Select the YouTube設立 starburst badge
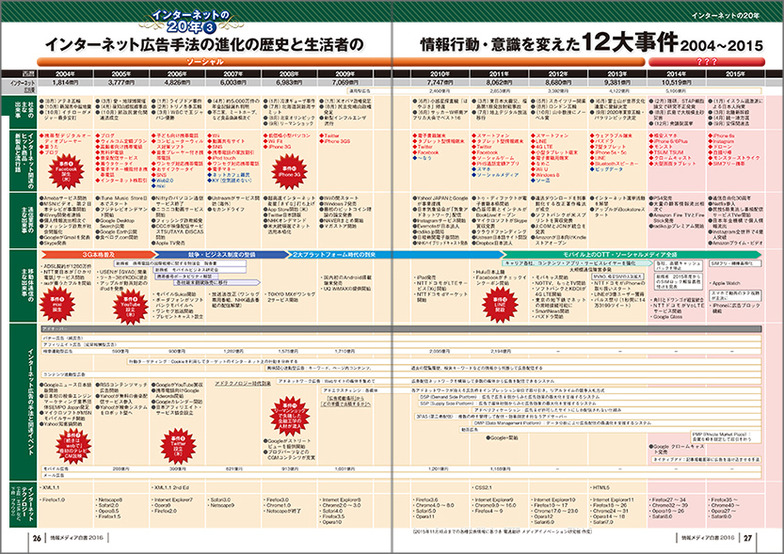The height and width of the screenshot is (554, 784). 130,306
